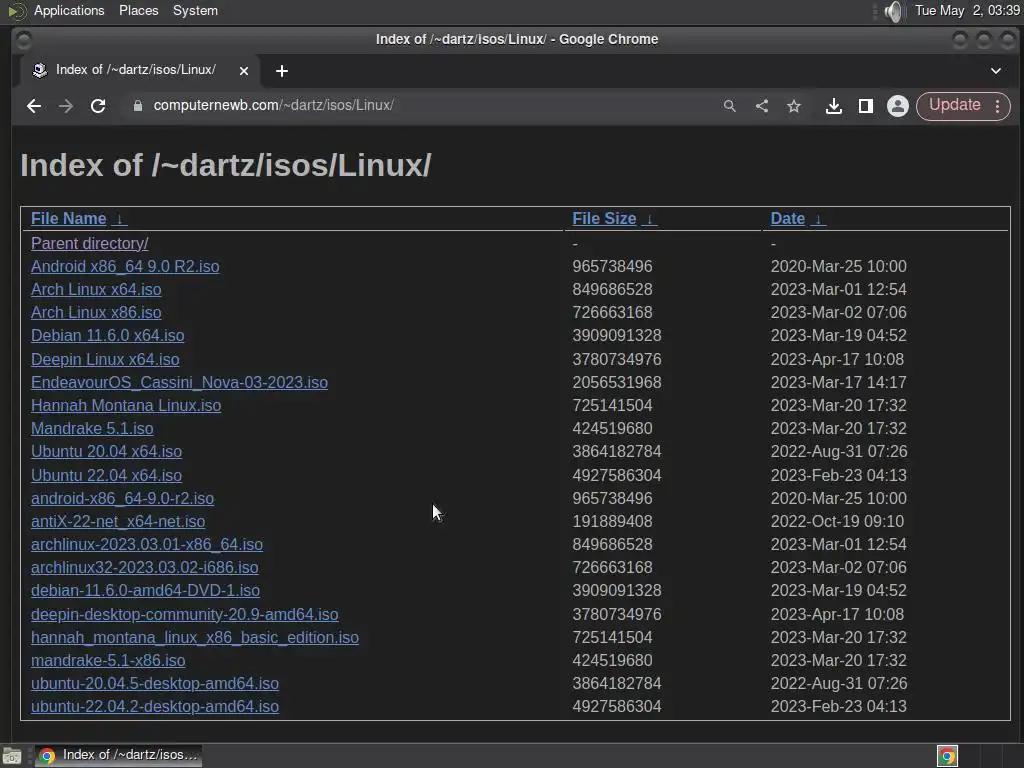Download antiX-22-net_x64-net.iso
1024x768 pixels.
click(x=118, y=521)
